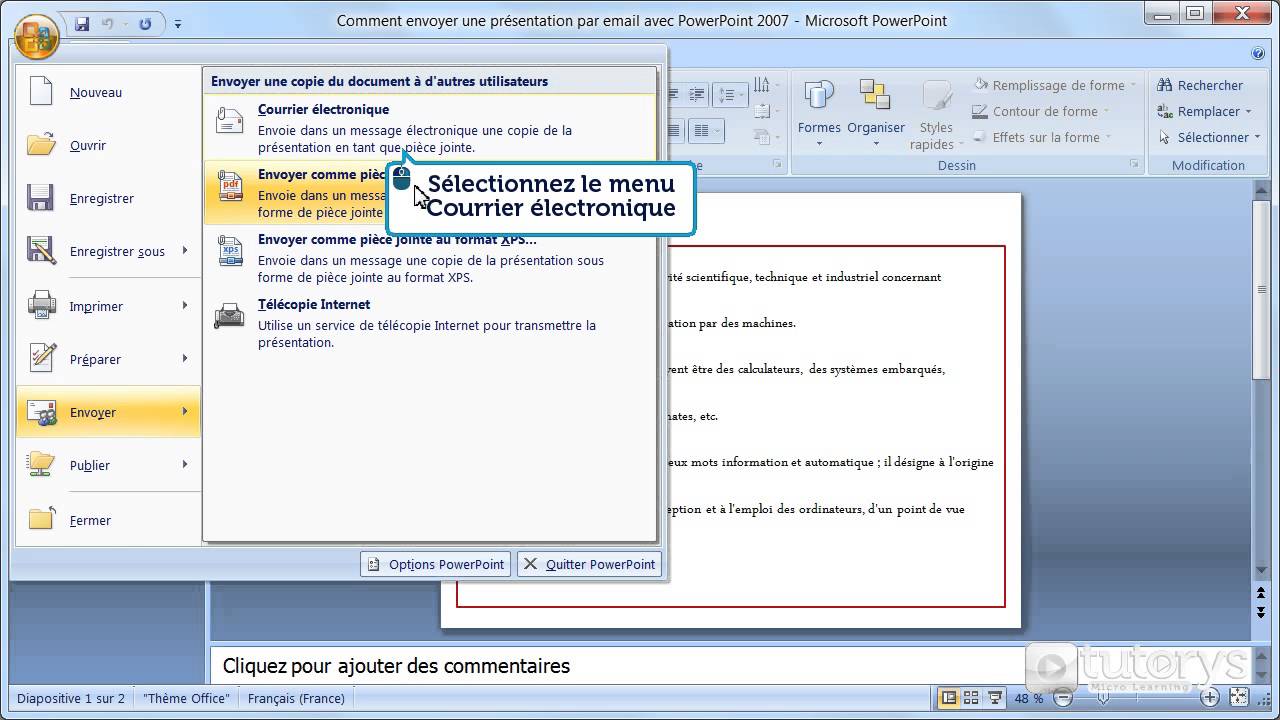This screenshot has width=1280, height=720.
Task: Choose Fermer in the Office menu
Action: point(108,520)
